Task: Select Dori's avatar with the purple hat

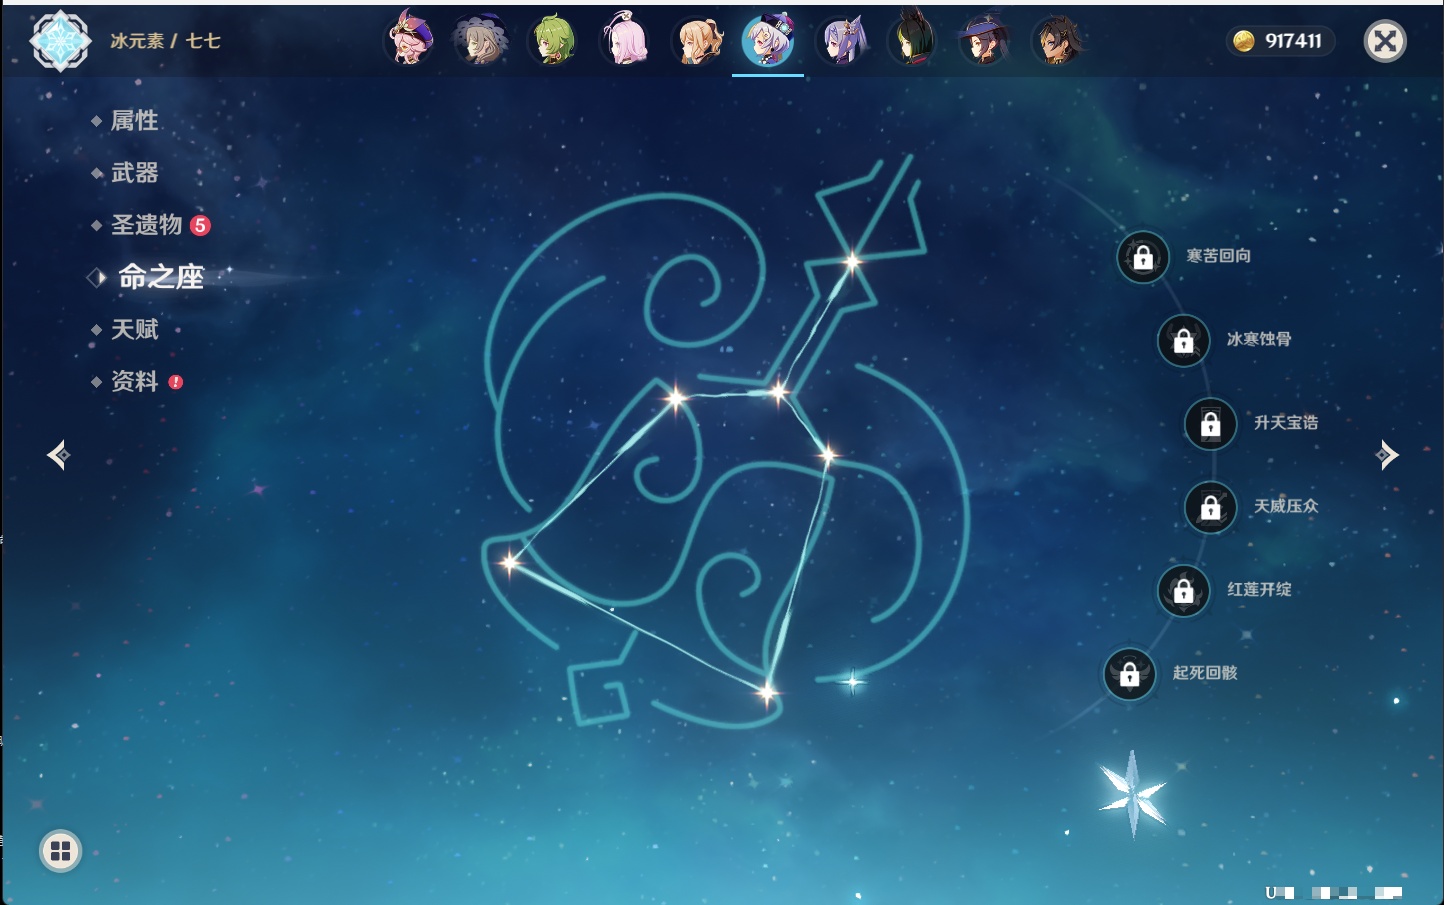Action: click(409, 41)
